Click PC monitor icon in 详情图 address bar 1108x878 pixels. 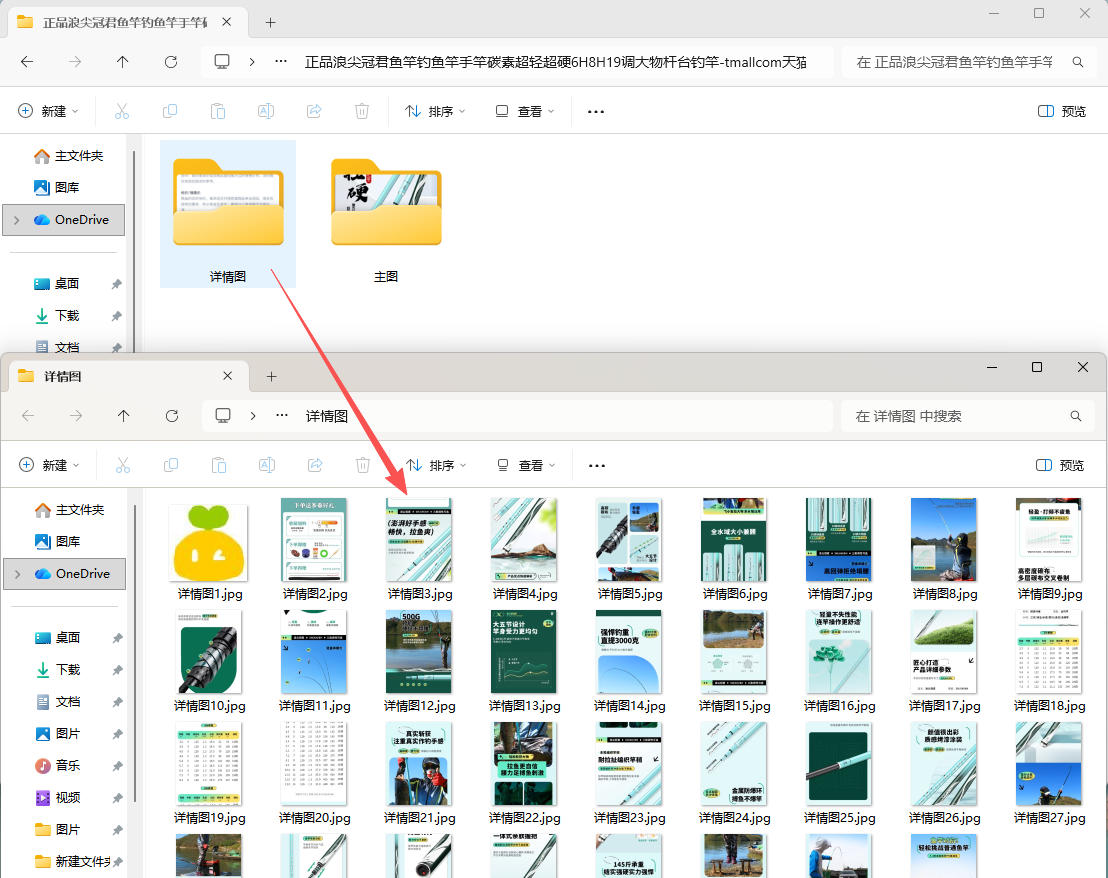[x=223, y=415]
